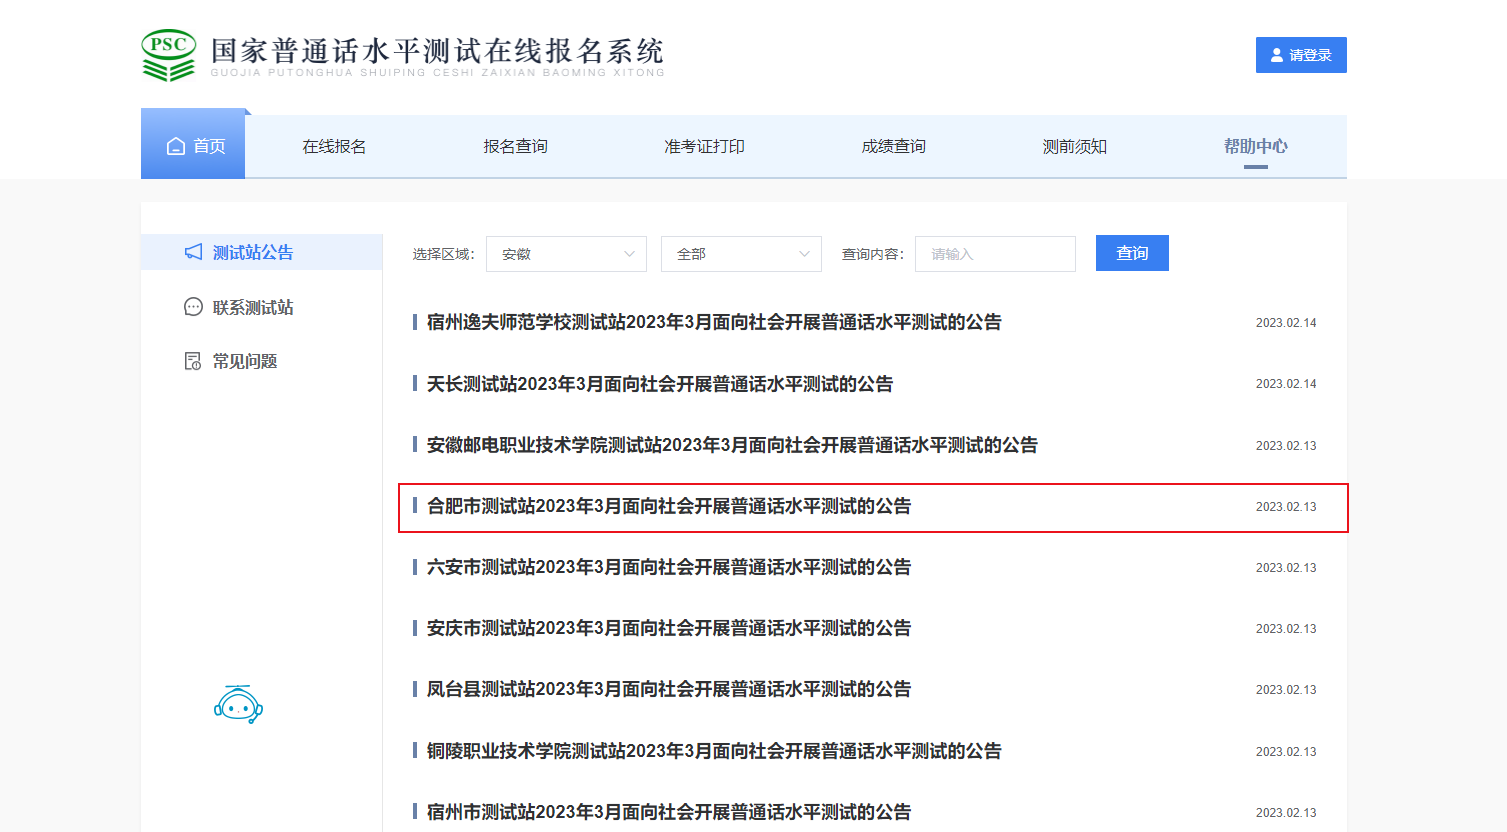Viewport: 1507px width, 832px height.
Task: Click the chat bubble icon beside 联系测试站
Action: click(194, 307)
